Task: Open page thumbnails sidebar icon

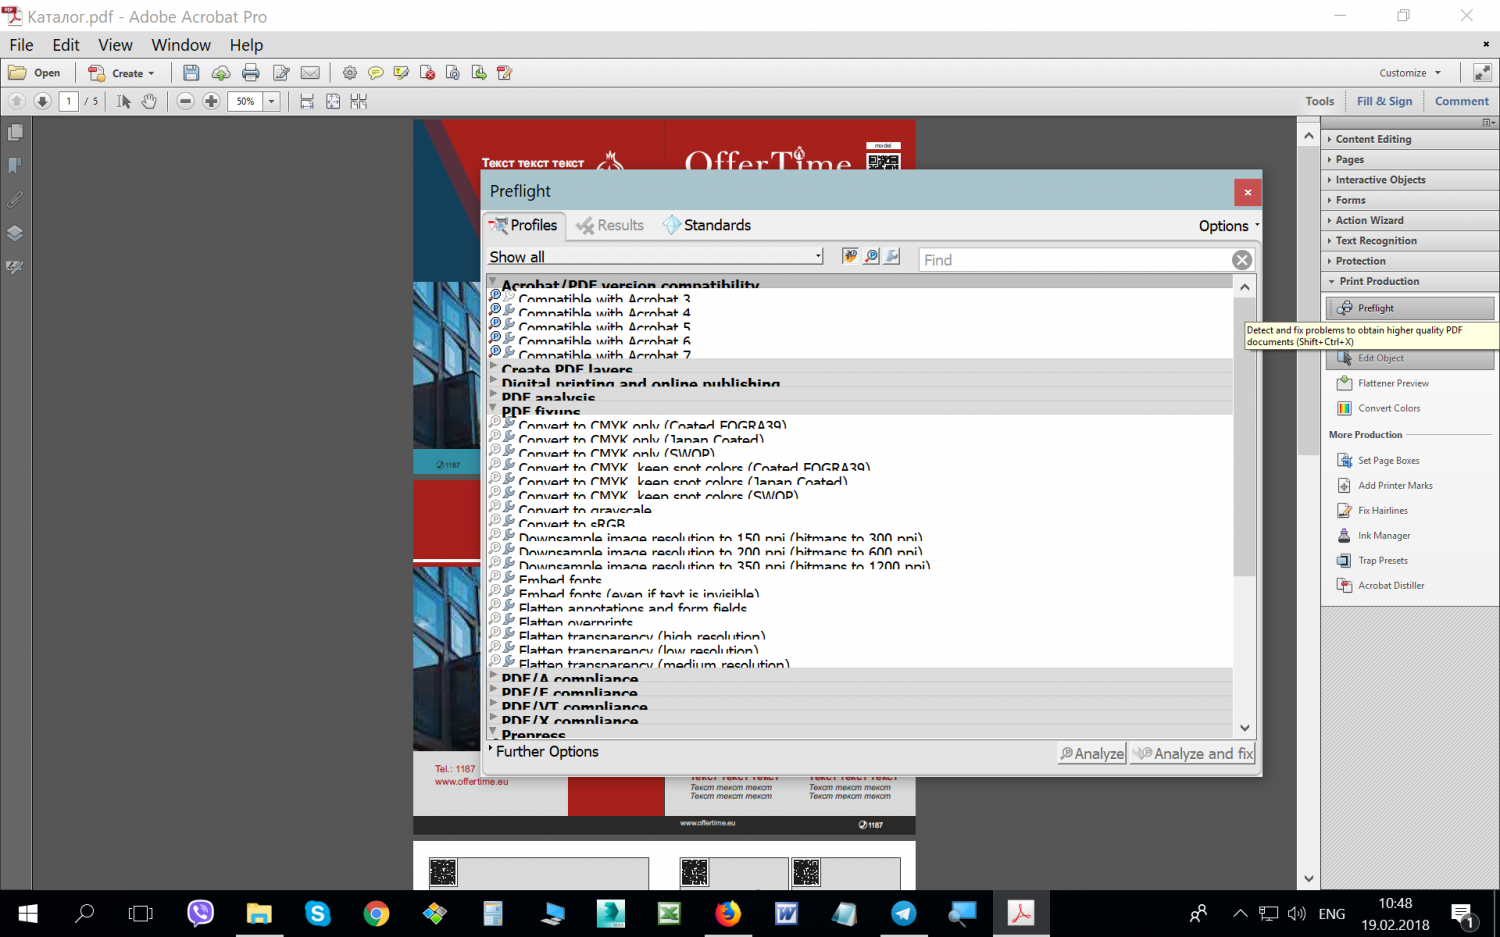Action: pyautogui.click(x=15, y=132)
